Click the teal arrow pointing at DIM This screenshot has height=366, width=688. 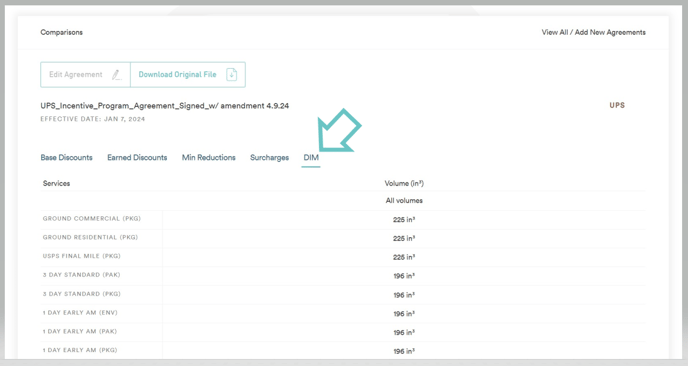pyautogui.click(x=339, y=130)
